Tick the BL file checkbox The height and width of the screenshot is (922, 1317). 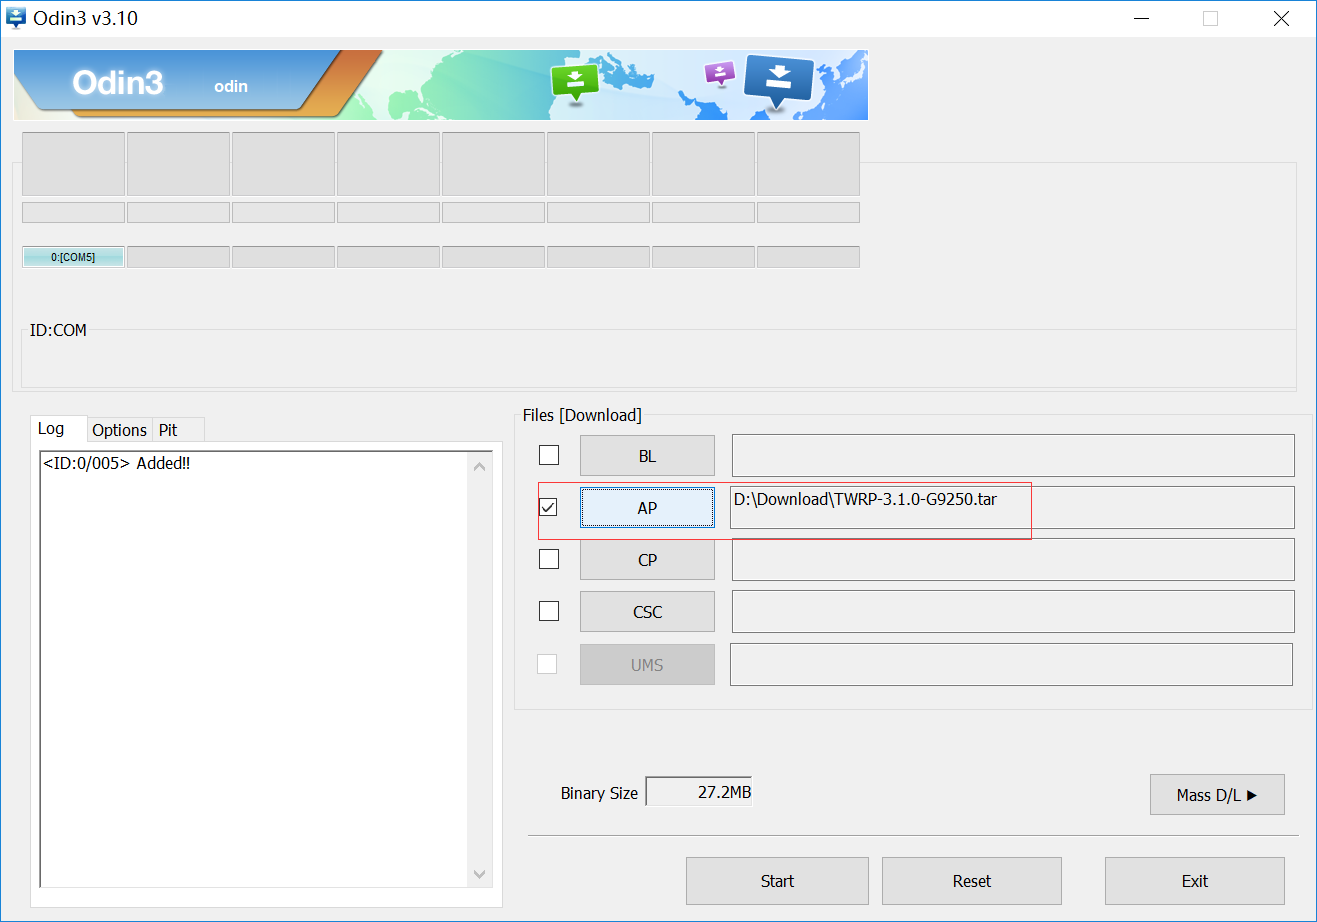[x=549, y=455]
